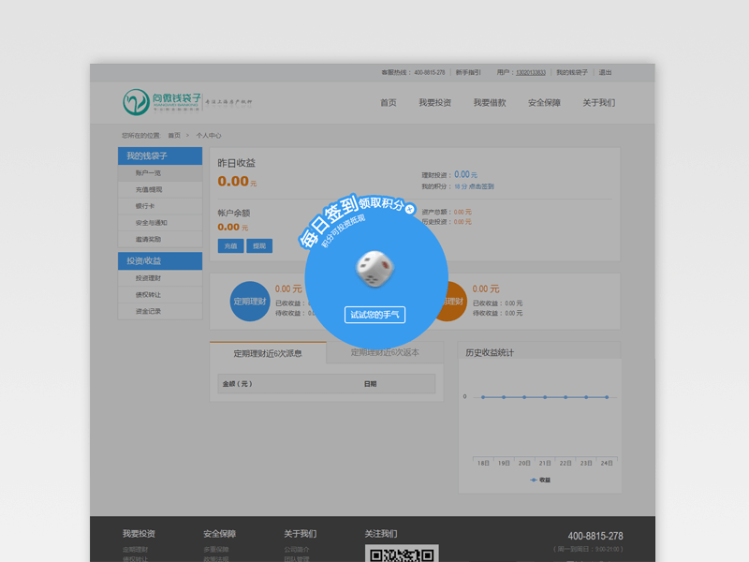This screenshot has width=749, height=562.
Task: Click the 日期 column header
Action: tap(370, 384)
